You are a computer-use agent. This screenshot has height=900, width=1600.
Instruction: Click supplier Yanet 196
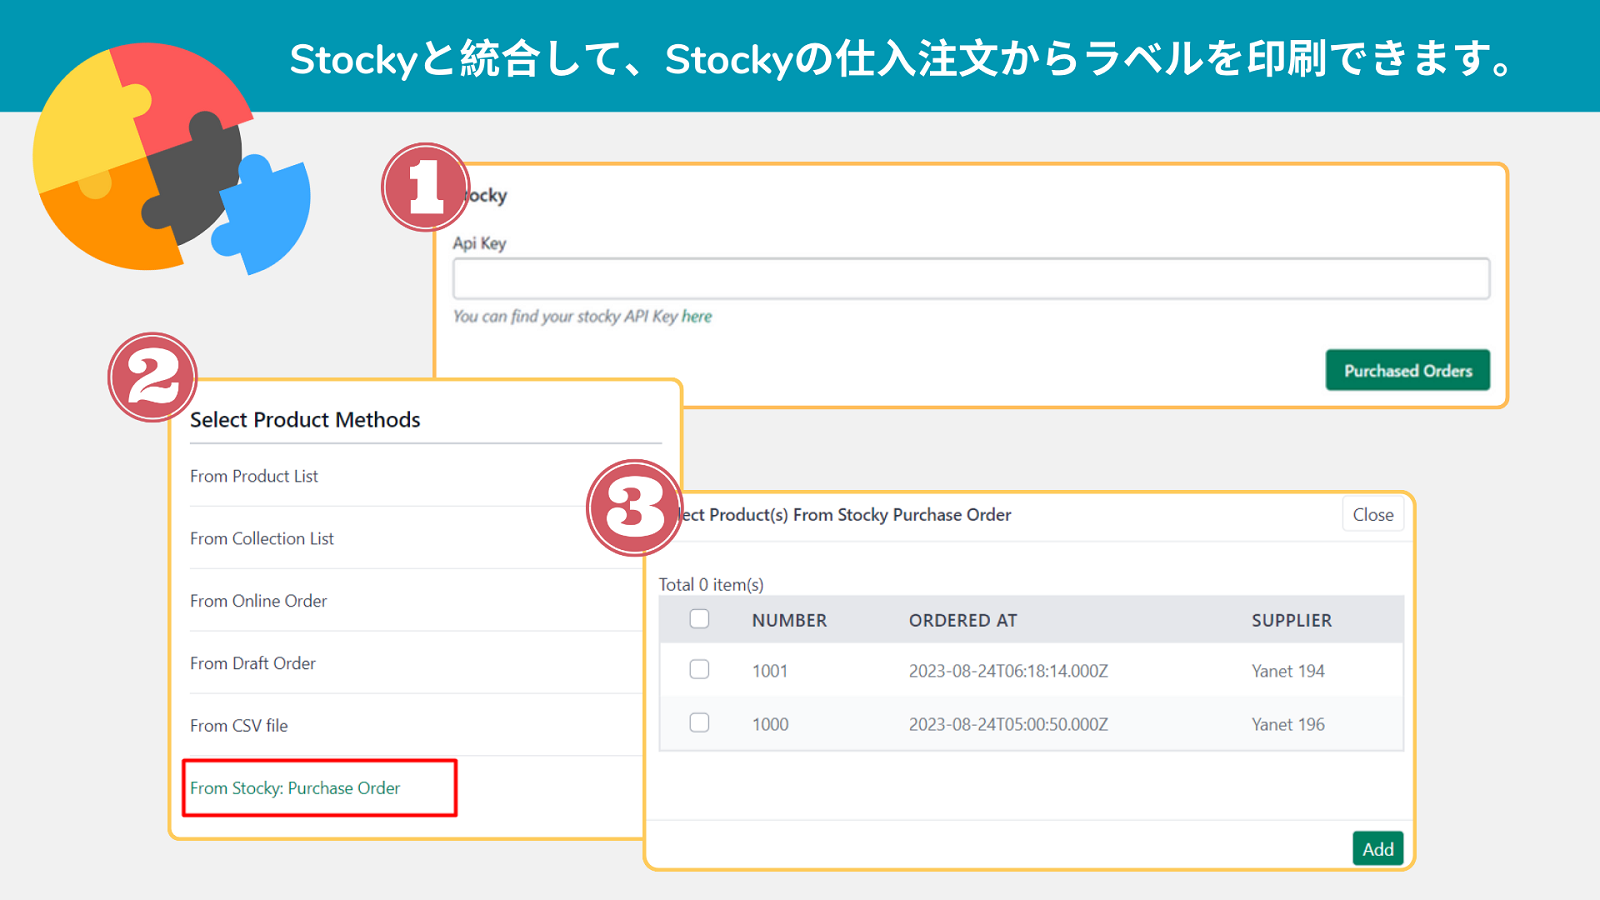(x=1288, y=724)
